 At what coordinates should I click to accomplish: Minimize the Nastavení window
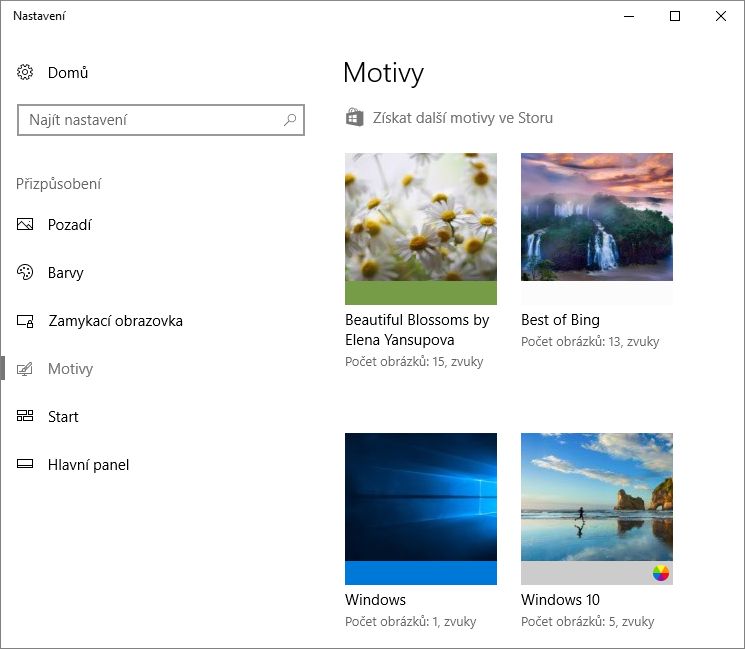[629, 16]
